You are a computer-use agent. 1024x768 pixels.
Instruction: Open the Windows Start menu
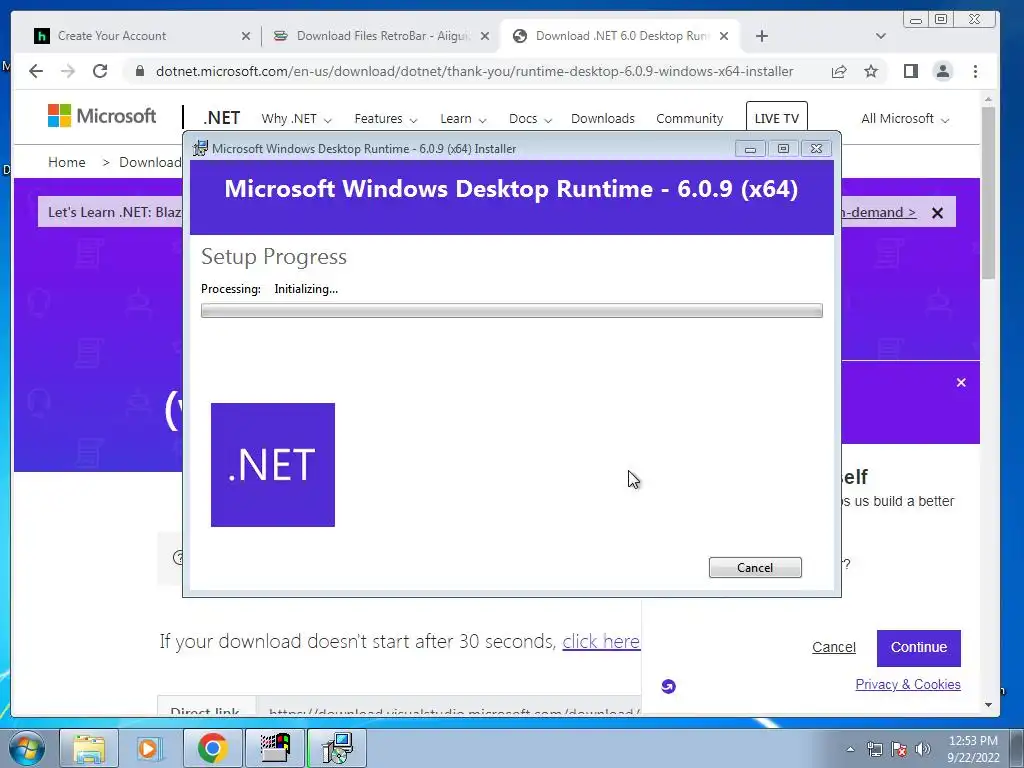[26, 748]
